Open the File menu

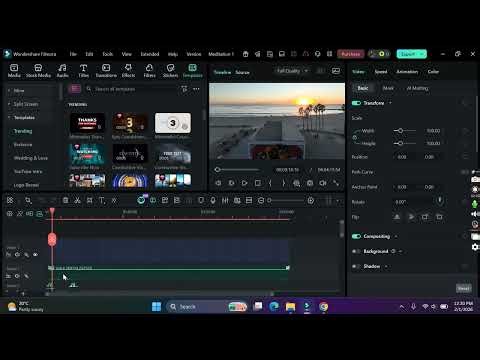click(x=73, y=54)
